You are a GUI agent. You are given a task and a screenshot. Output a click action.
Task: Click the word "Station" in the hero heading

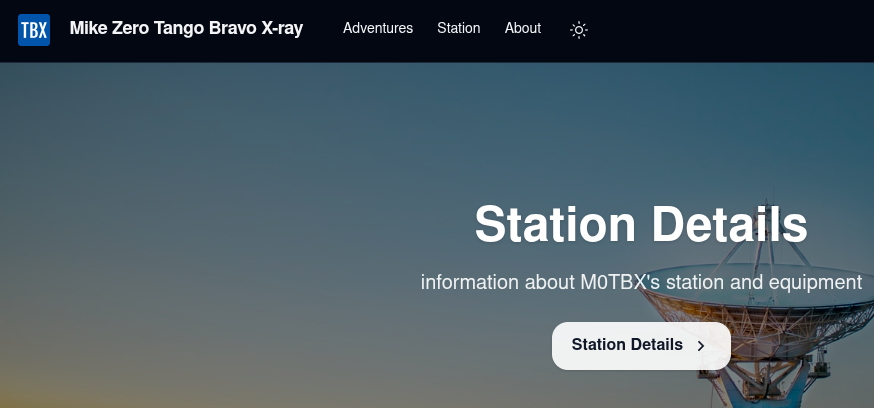[x=555, y=224]
